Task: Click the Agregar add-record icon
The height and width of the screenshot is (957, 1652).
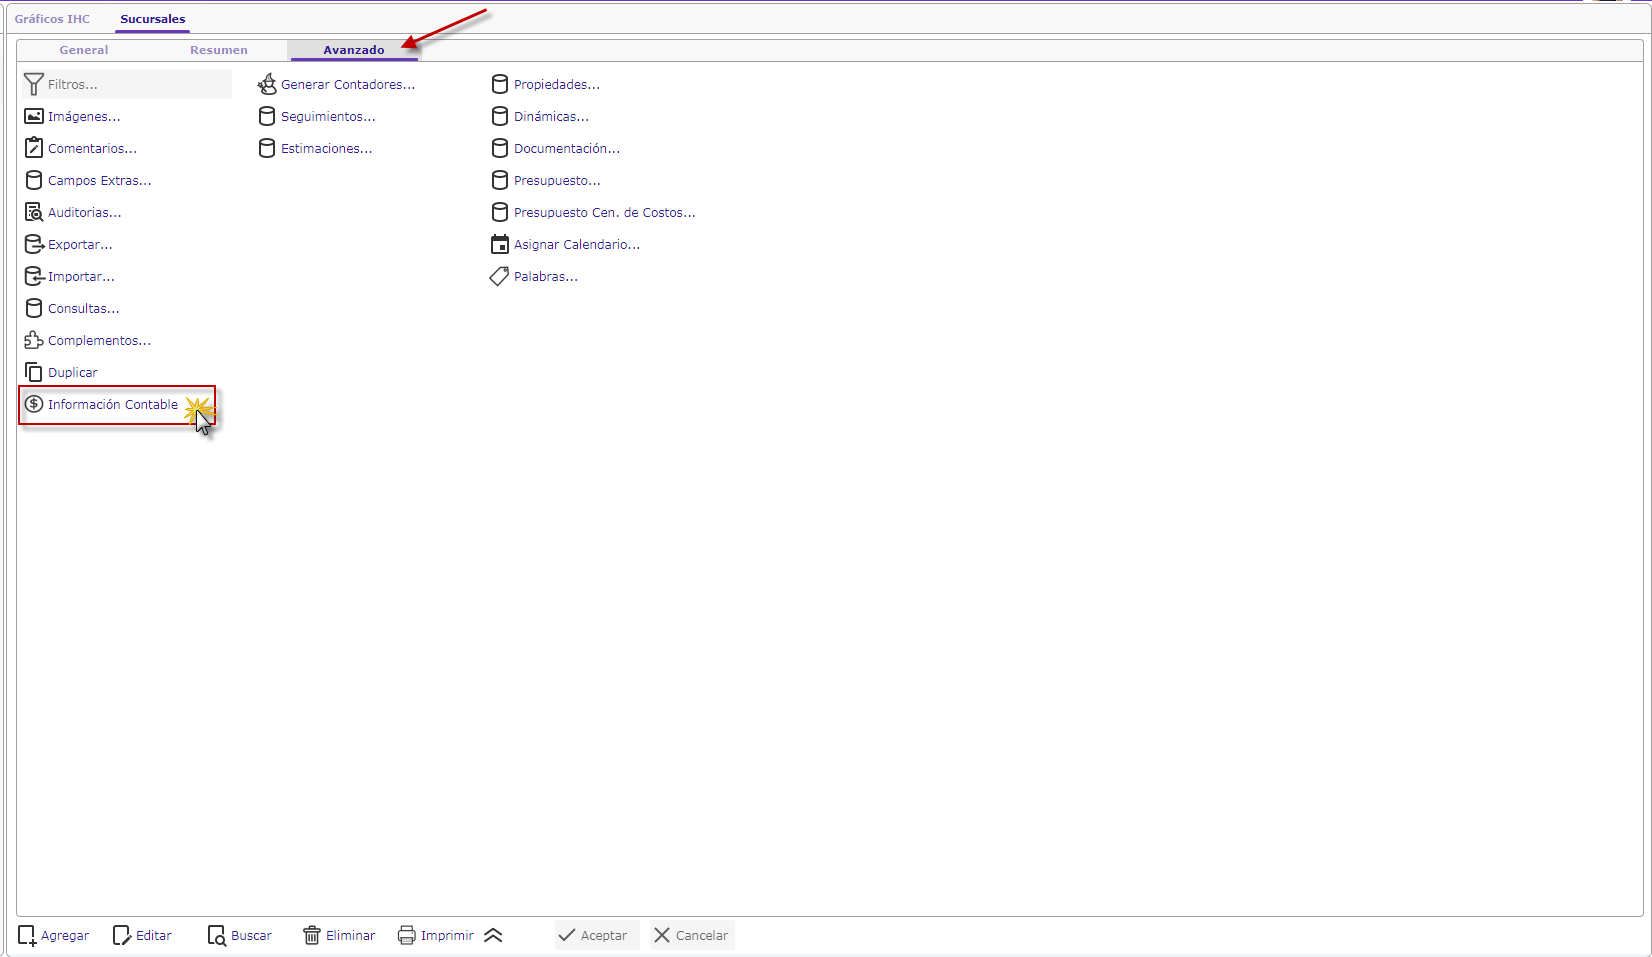Action: point(27,935)
